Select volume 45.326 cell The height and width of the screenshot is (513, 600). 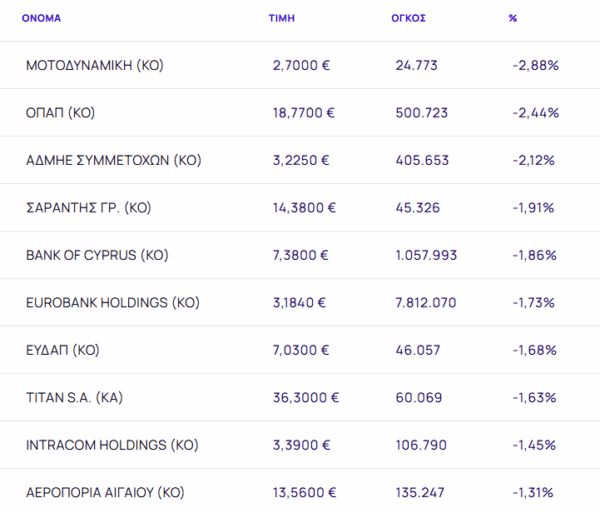coord(418,208)
